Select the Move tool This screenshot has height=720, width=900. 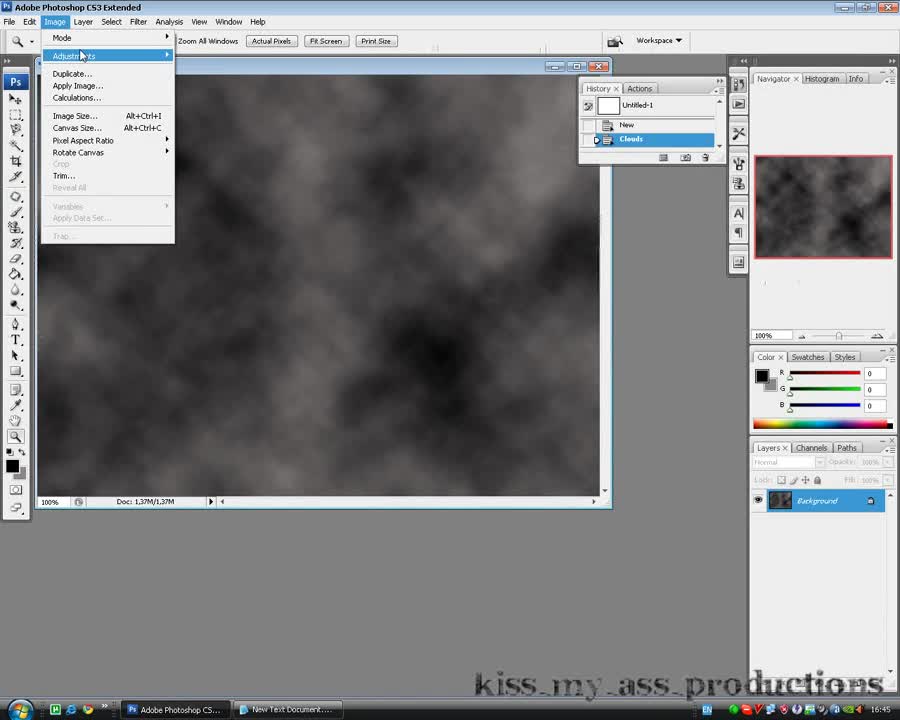click(x=15, y=99)
